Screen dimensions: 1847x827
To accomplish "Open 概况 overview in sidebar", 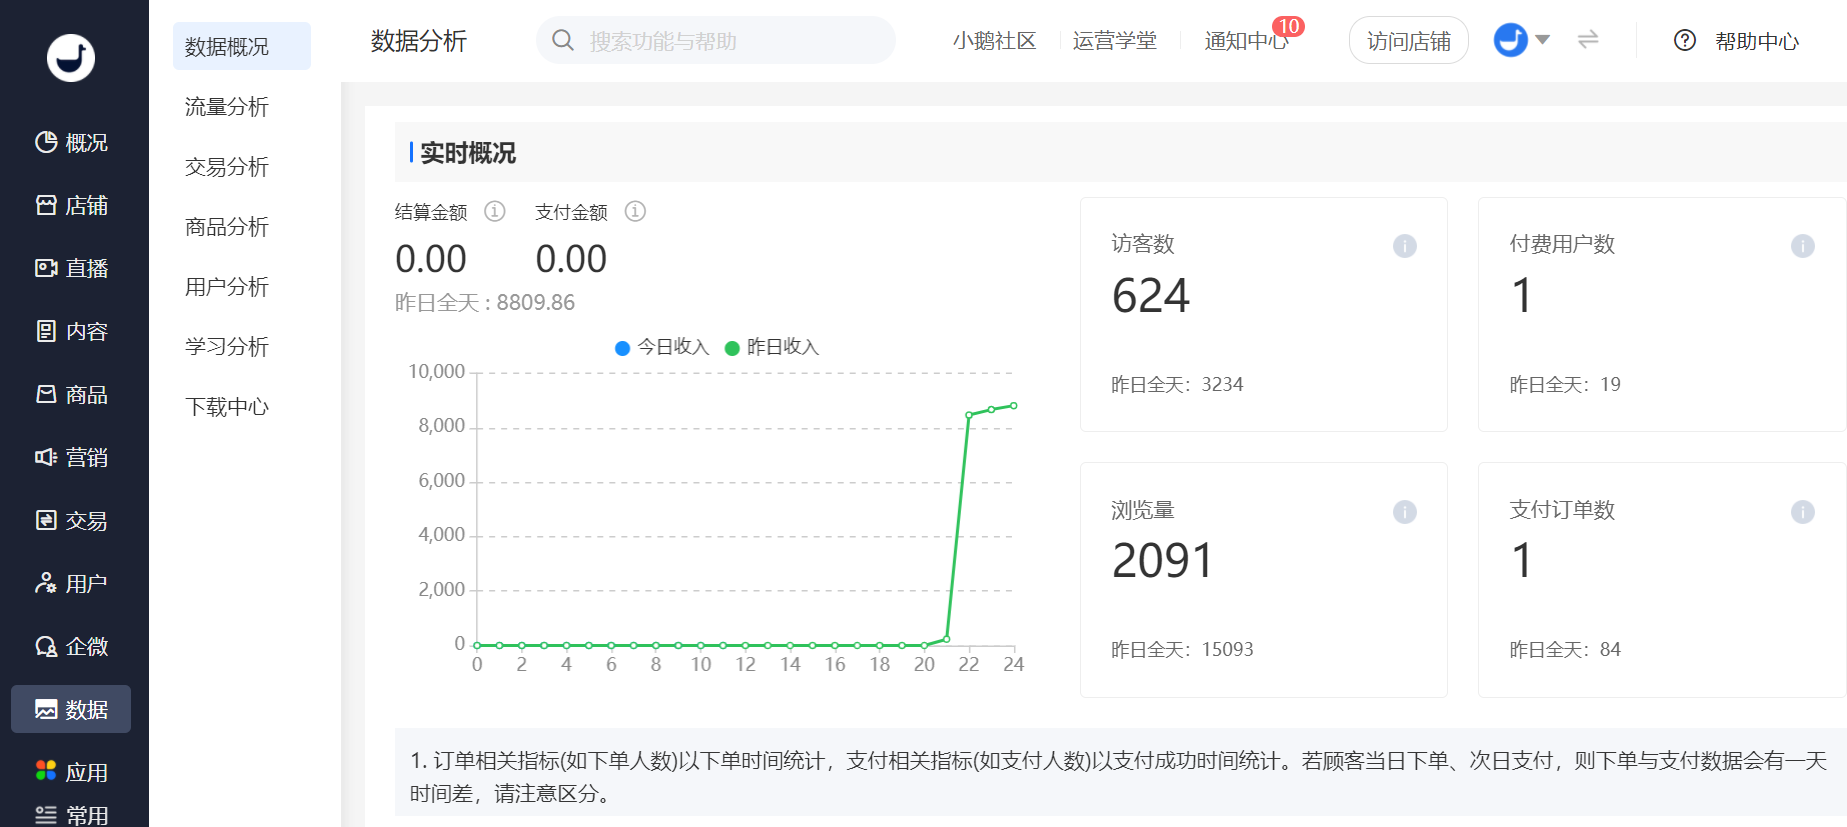I will [x=71, y=143].
